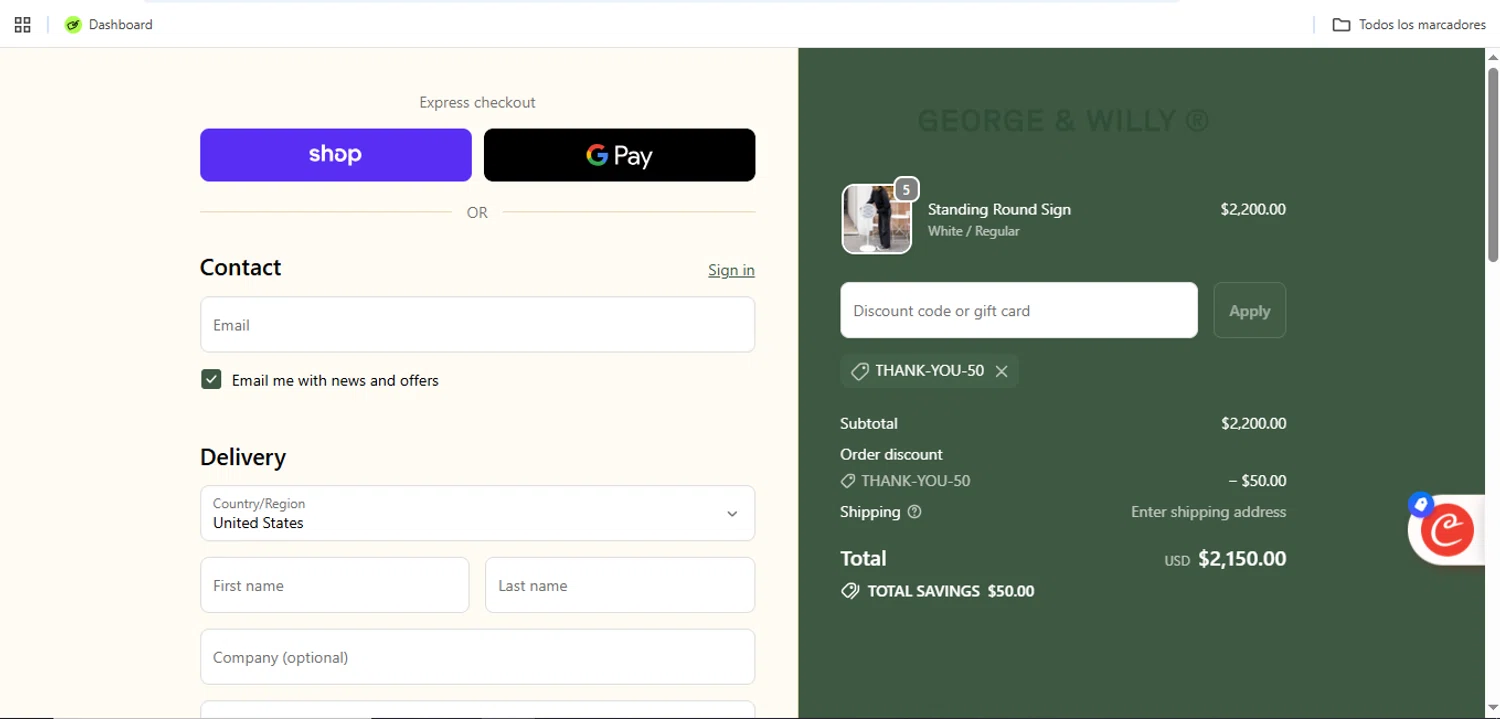Image resolution: width=1500 pixels, height=719 pixels.
Task: Open the Standing Round Sign thumbnail
Action: [x=877, y=219]
